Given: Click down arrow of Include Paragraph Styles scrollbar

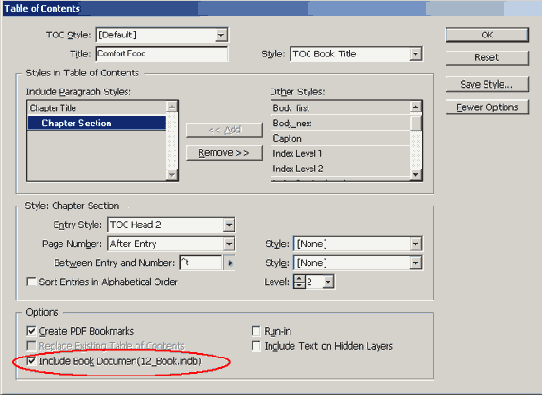Looking at the screenshot, I should tap(172, 175).
